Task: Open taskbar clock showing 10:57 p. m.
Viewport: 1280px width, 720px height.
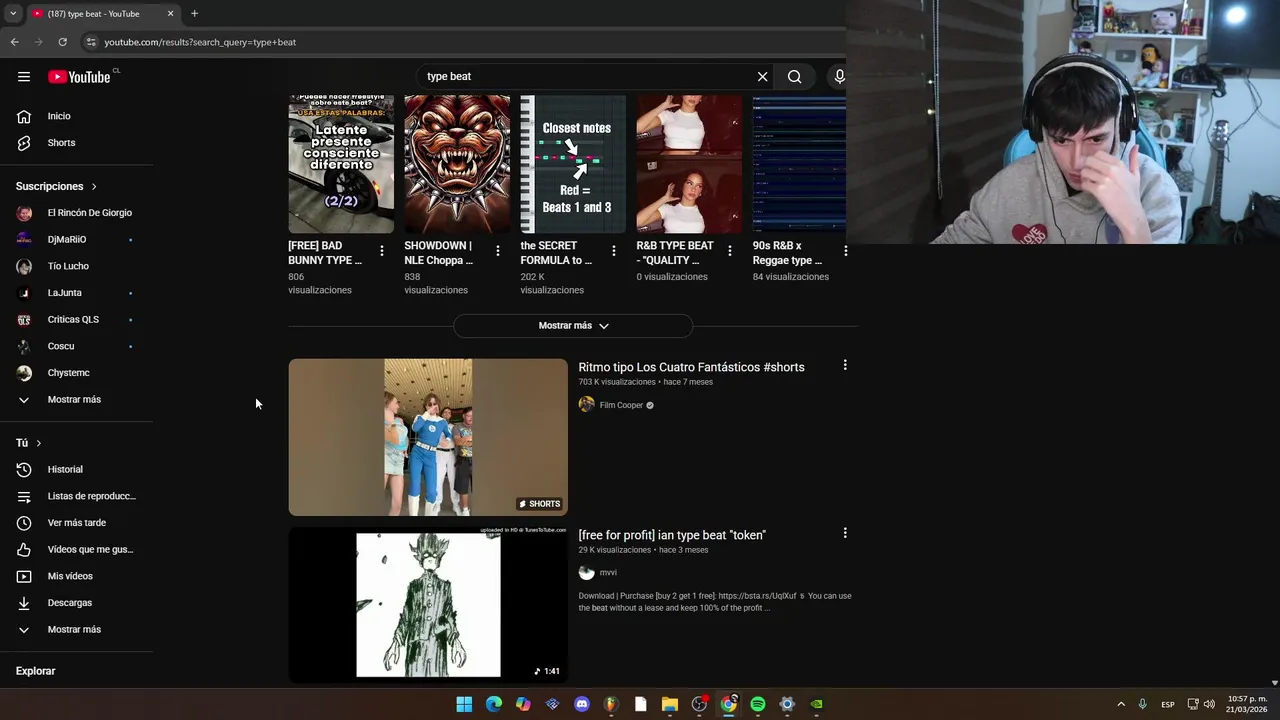Action: point(1247,704)
